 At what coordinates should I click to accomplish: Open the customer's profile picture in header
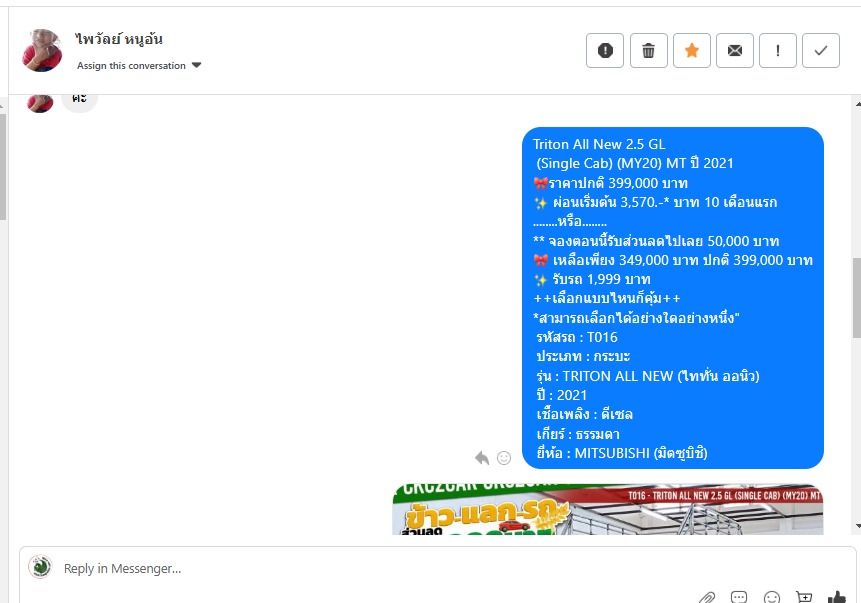pos(42,51)
